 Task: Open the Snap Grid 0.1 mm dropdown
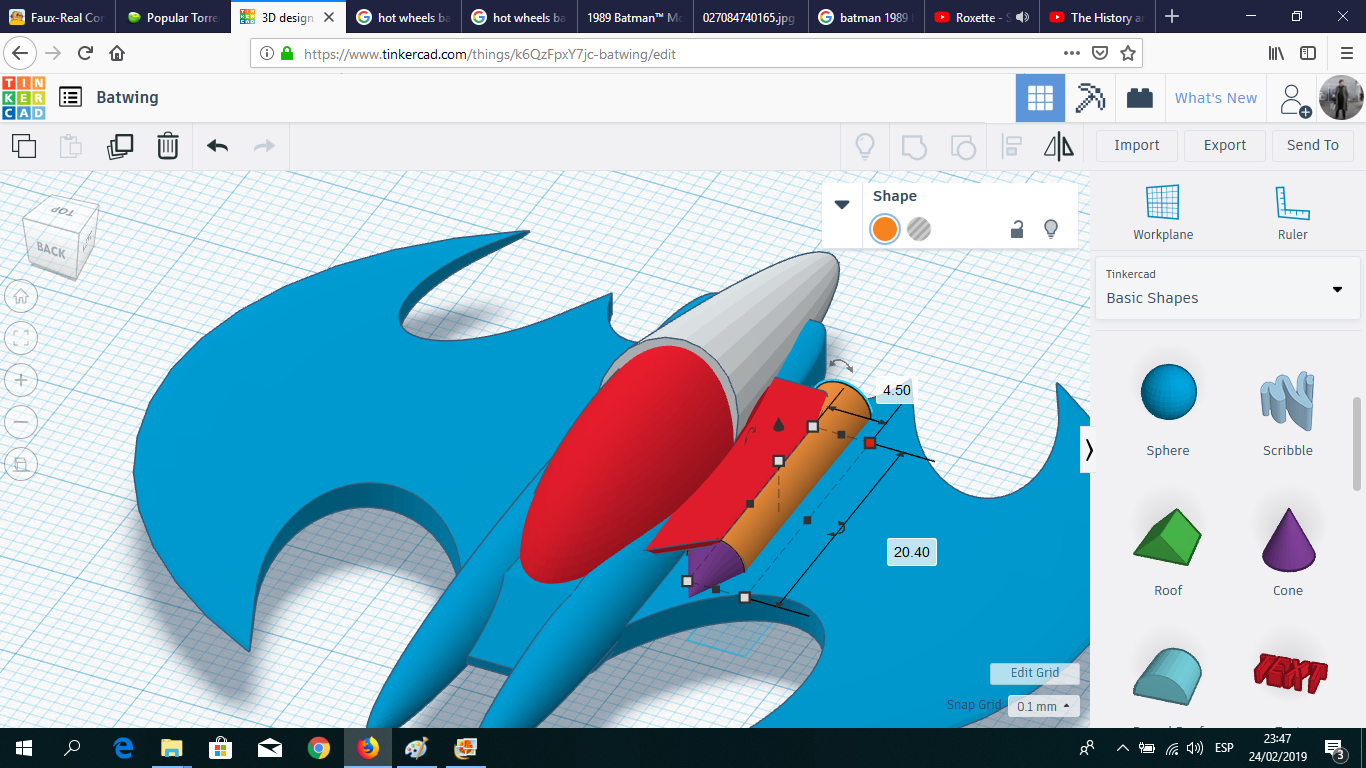pyautogui.click(x=1044, y=707)
